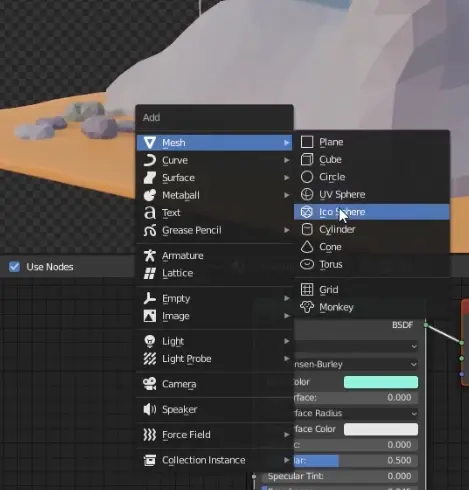Image resolution: width=469 pixels, height=490 pixels.
Task: Click the white Subsurface Color swatch
Action: (x=381, y=429)
